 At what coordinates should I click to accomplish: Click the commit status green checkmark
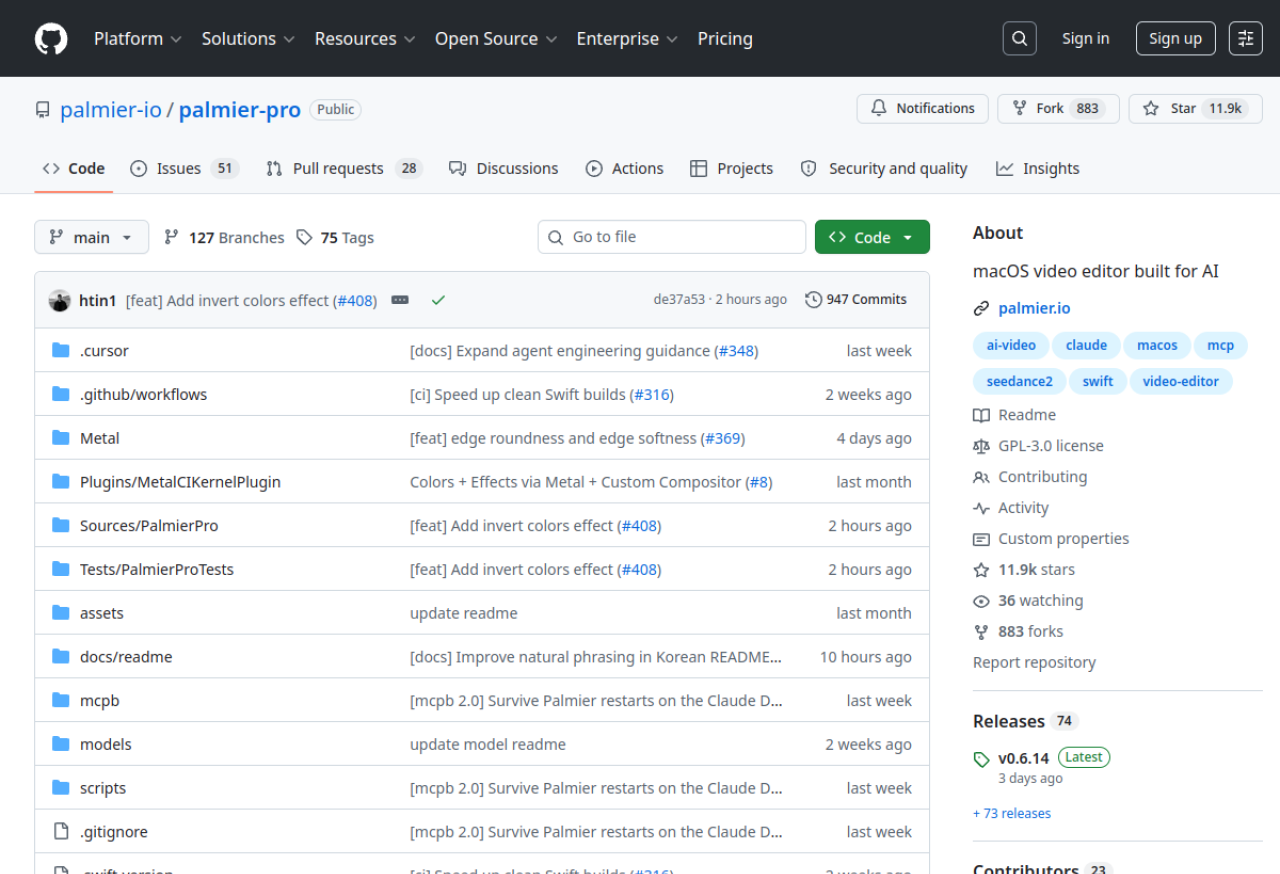tap(438, 300)
